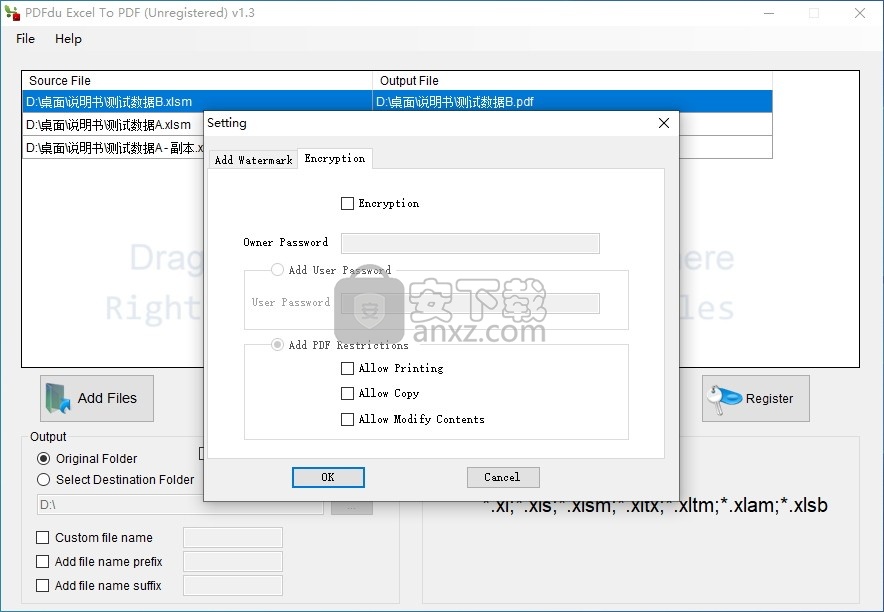Open the File menu

coord(25,39)
